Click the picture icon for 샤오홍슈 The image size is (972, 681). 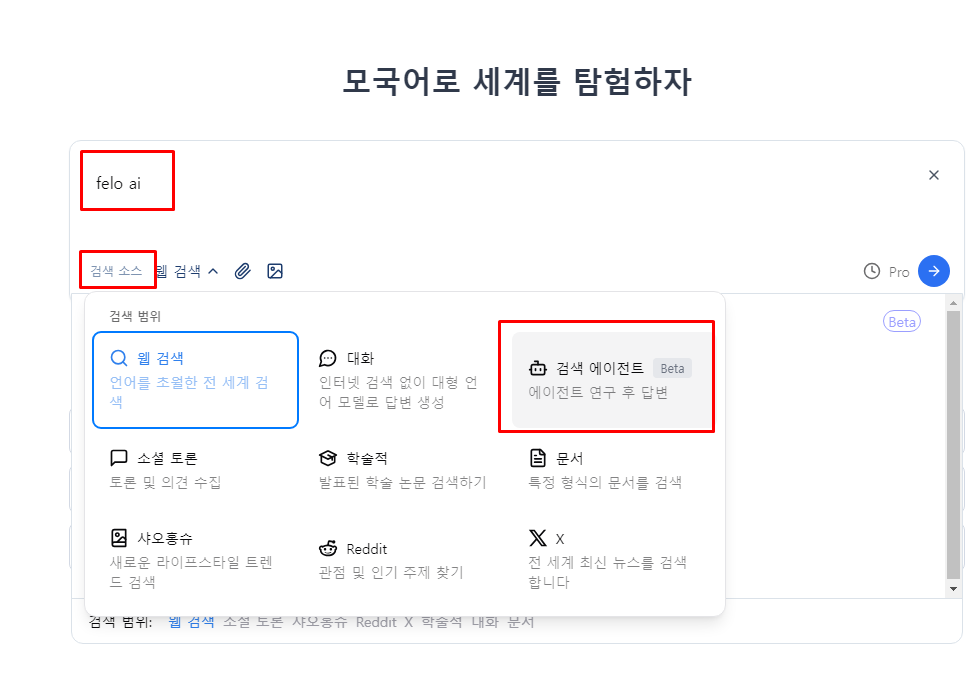118,537
